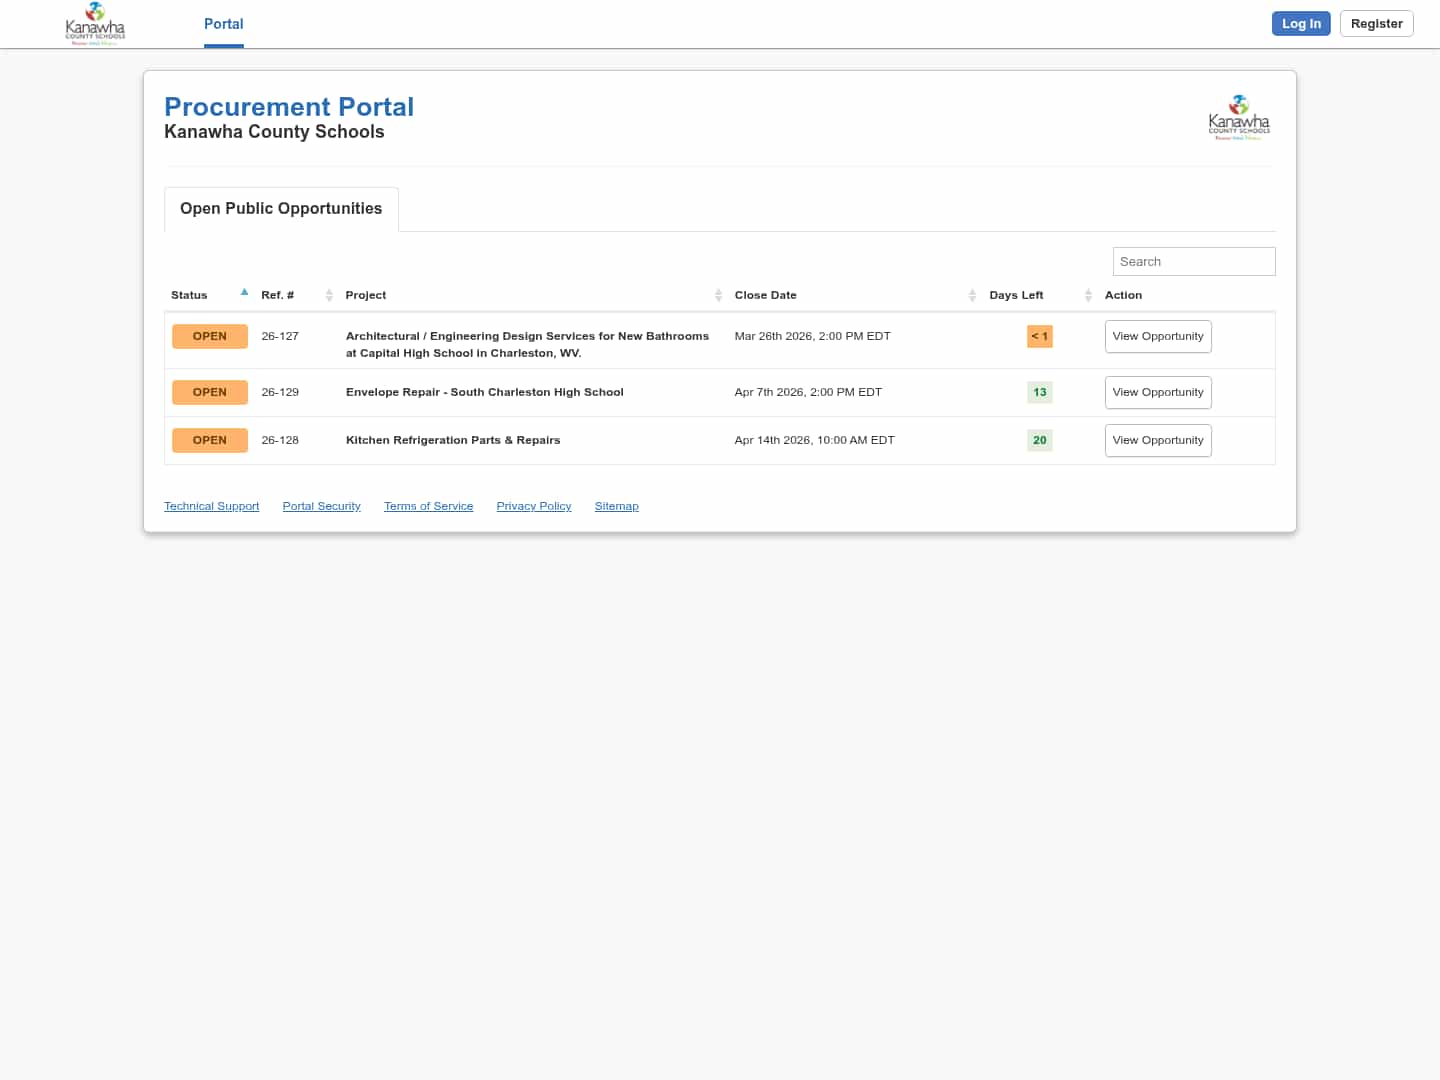View Opportunity for Envelope Repair project
This screenshot has height=1080, width=1440.
[1158, 393]
